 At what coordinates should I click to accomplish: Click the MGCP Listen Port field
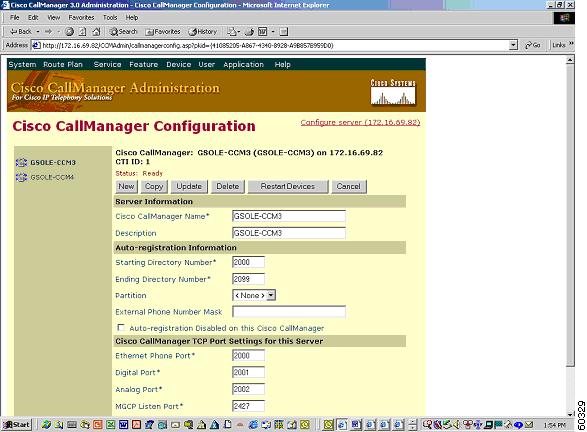(x=248, y=406)
